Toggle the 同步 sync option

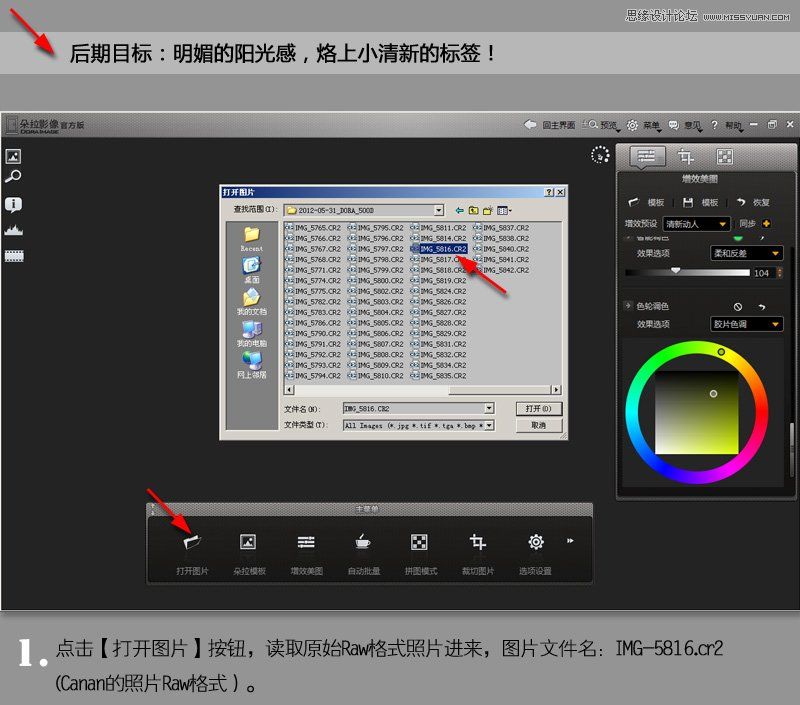tap(746, 224)
